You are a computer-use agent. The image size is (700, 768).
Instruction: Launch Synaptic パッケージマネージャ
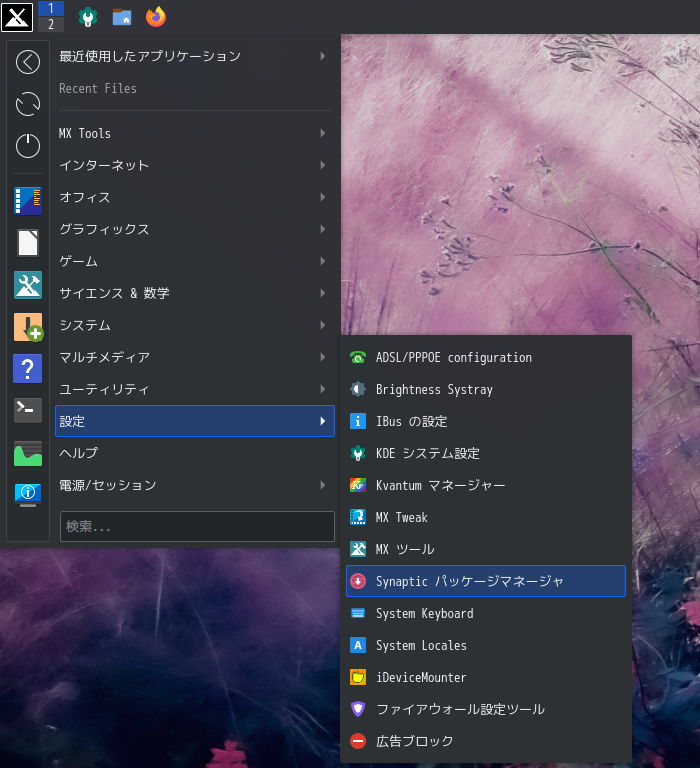pyautogui.click(x=486, y=581)
